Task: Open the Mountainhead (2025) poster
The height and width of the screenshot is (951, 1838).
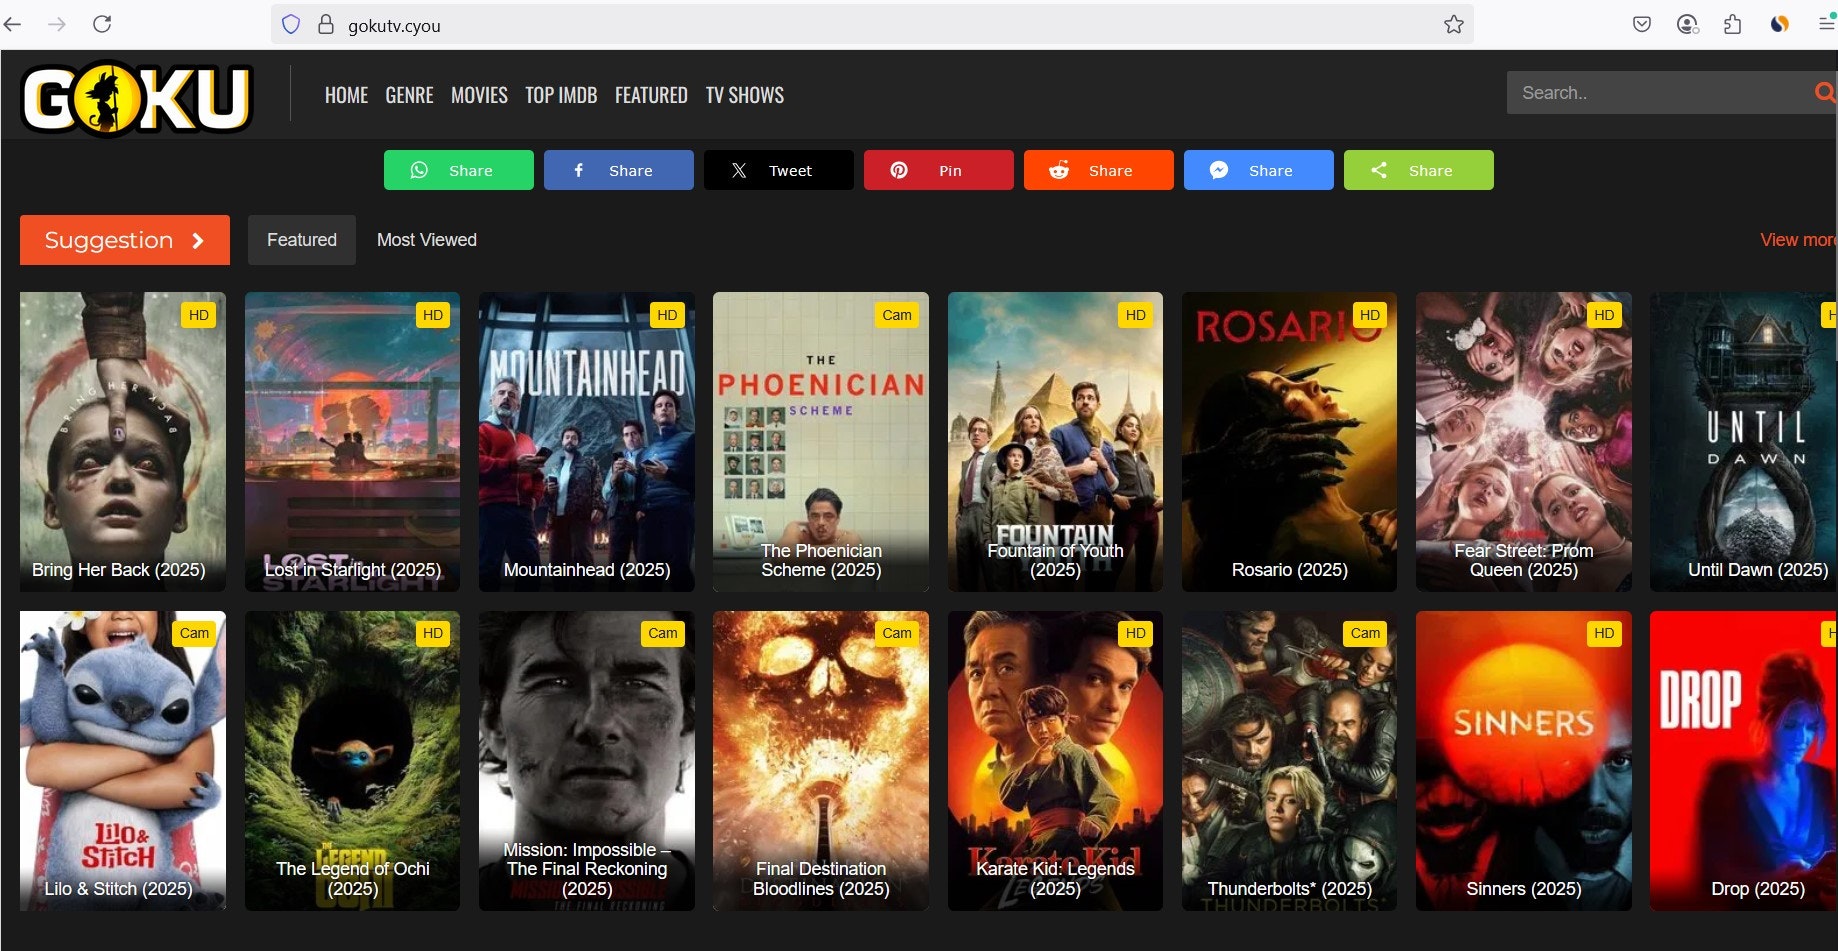Action: point(586,440)
